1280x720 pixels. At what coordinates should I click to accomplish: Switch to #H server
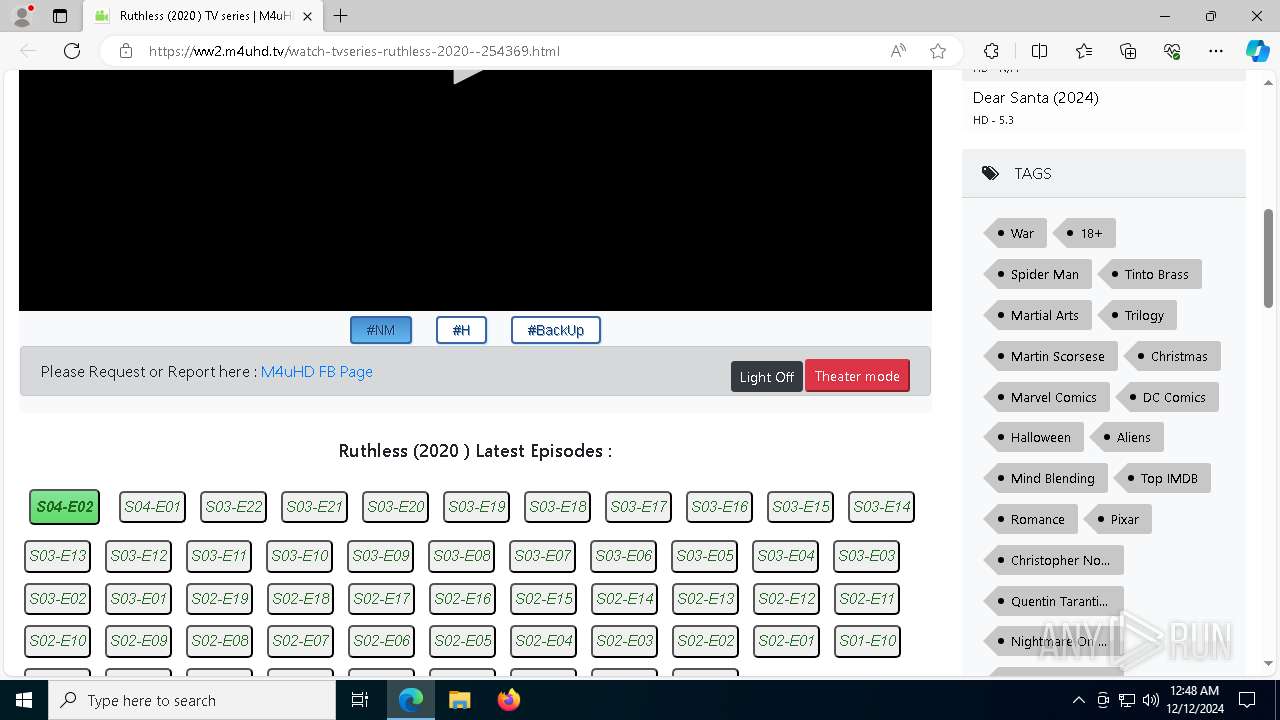pos(461,330)
